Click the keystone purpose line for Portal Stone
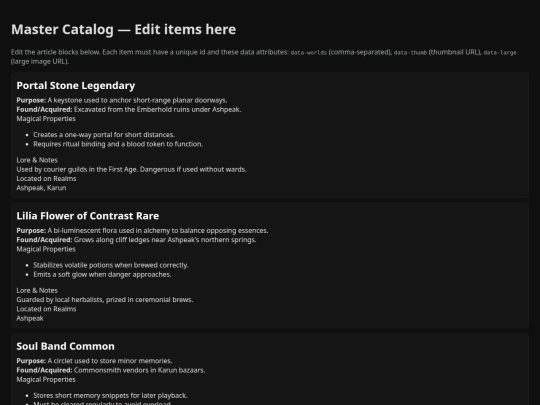540x405 pixels. click(x=122, y=100)
